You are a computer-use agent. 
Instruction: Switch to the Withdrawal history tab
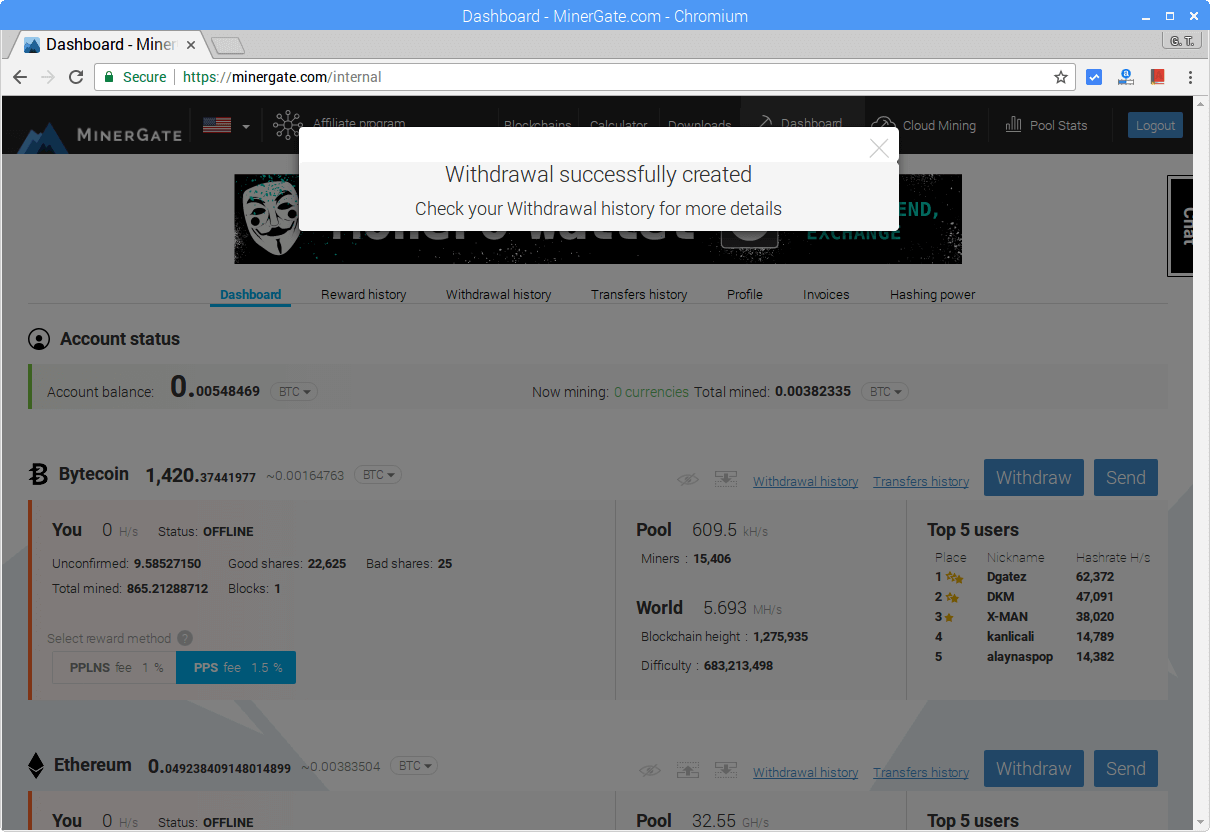pyautogui.click(x=498, y=294)
